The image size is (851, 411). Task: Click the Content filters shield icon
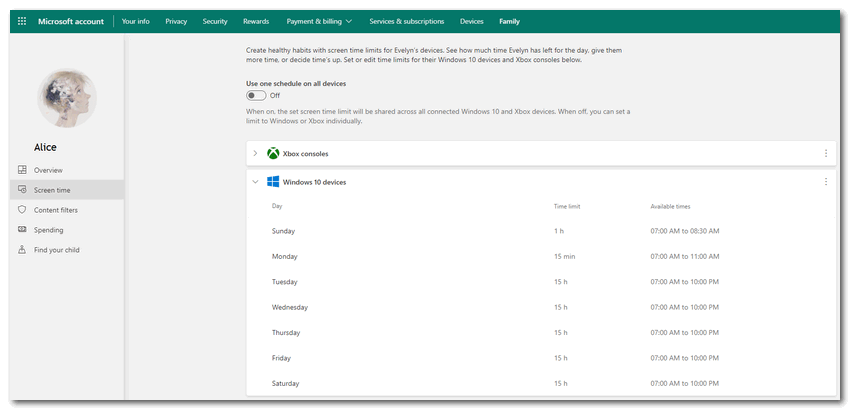click(x=22, y=210)
